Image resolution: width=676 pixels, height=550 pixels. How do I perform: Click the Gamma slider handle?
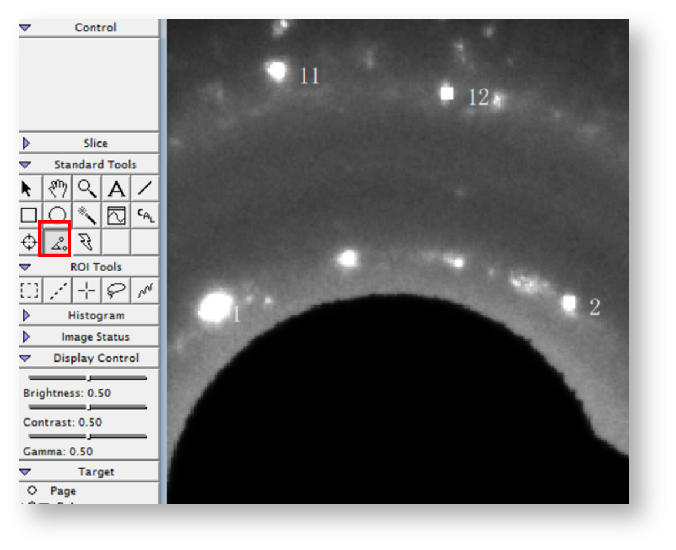click(89, 436)
